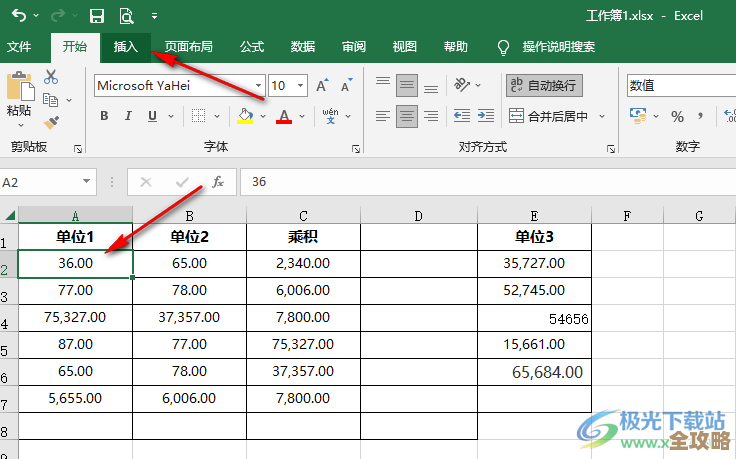This screenshot has width=736, height=459.
Task: Increase indent icon
Action: coord(486,115)
